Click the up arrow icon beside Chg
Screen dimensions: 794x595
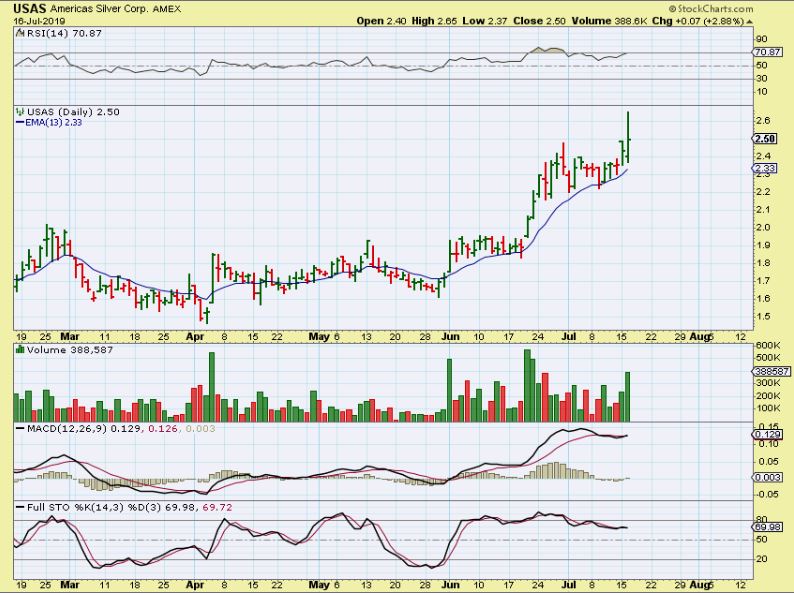pyautogui.click(x=749, y=22)
